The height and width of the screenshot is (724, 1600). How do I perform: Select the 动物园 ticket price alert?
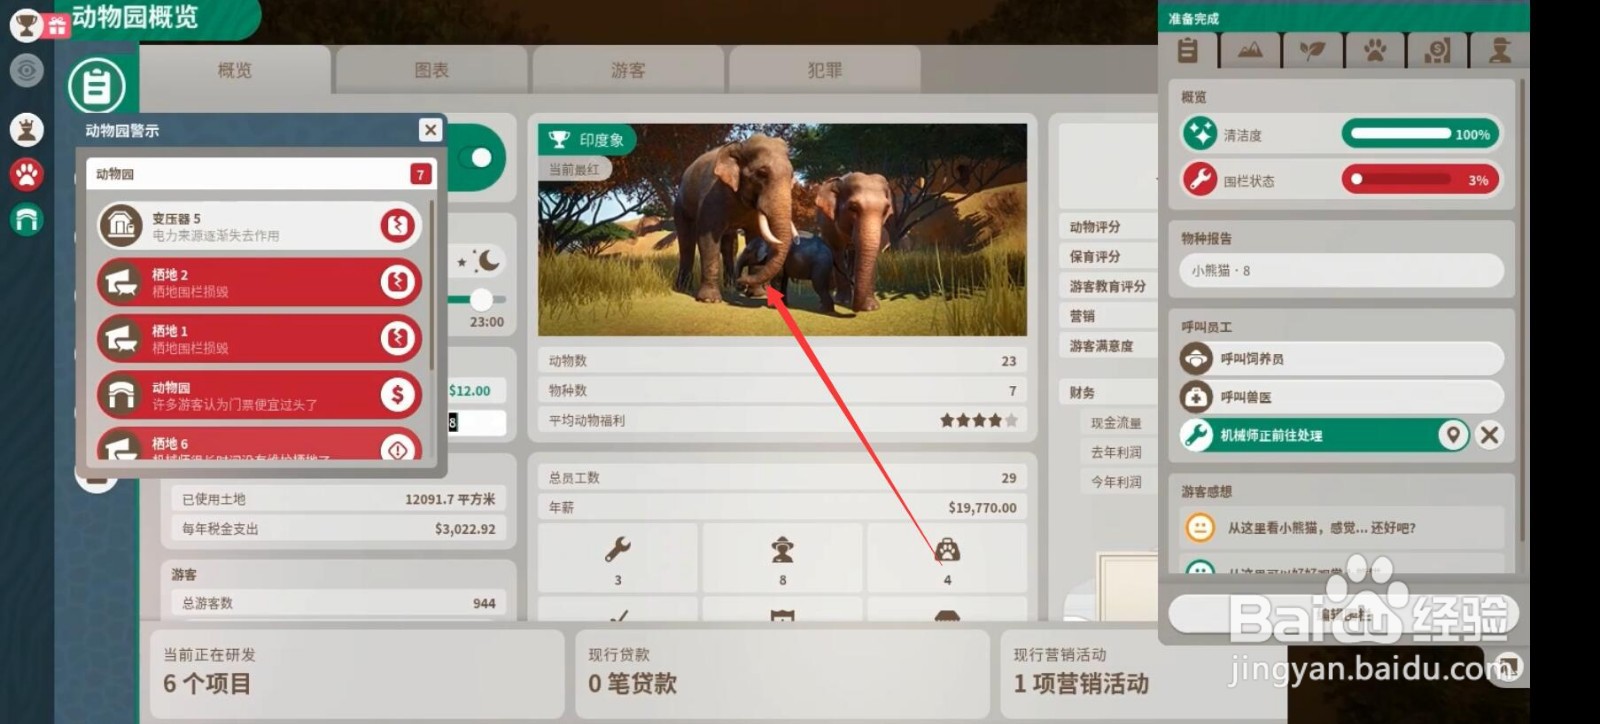click(259, 395)
